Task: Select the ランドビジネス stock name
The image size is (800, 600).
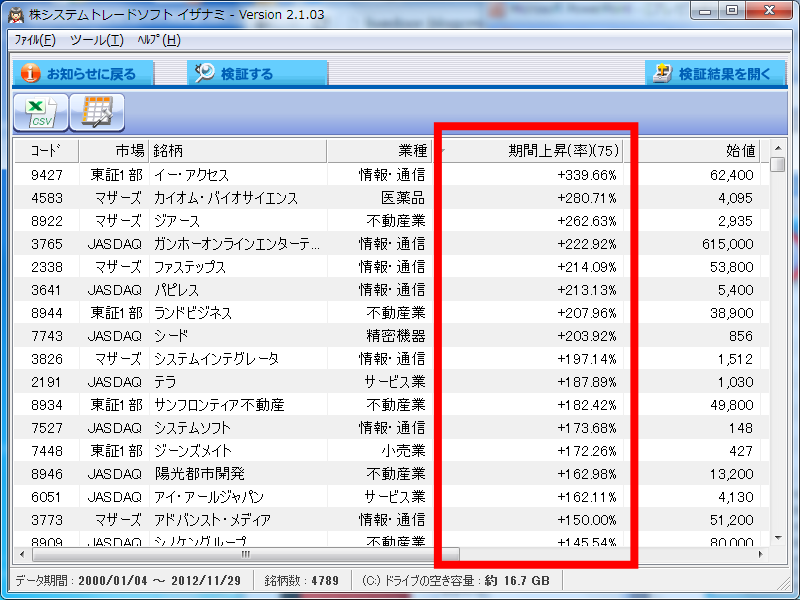Action: (193, 313)
